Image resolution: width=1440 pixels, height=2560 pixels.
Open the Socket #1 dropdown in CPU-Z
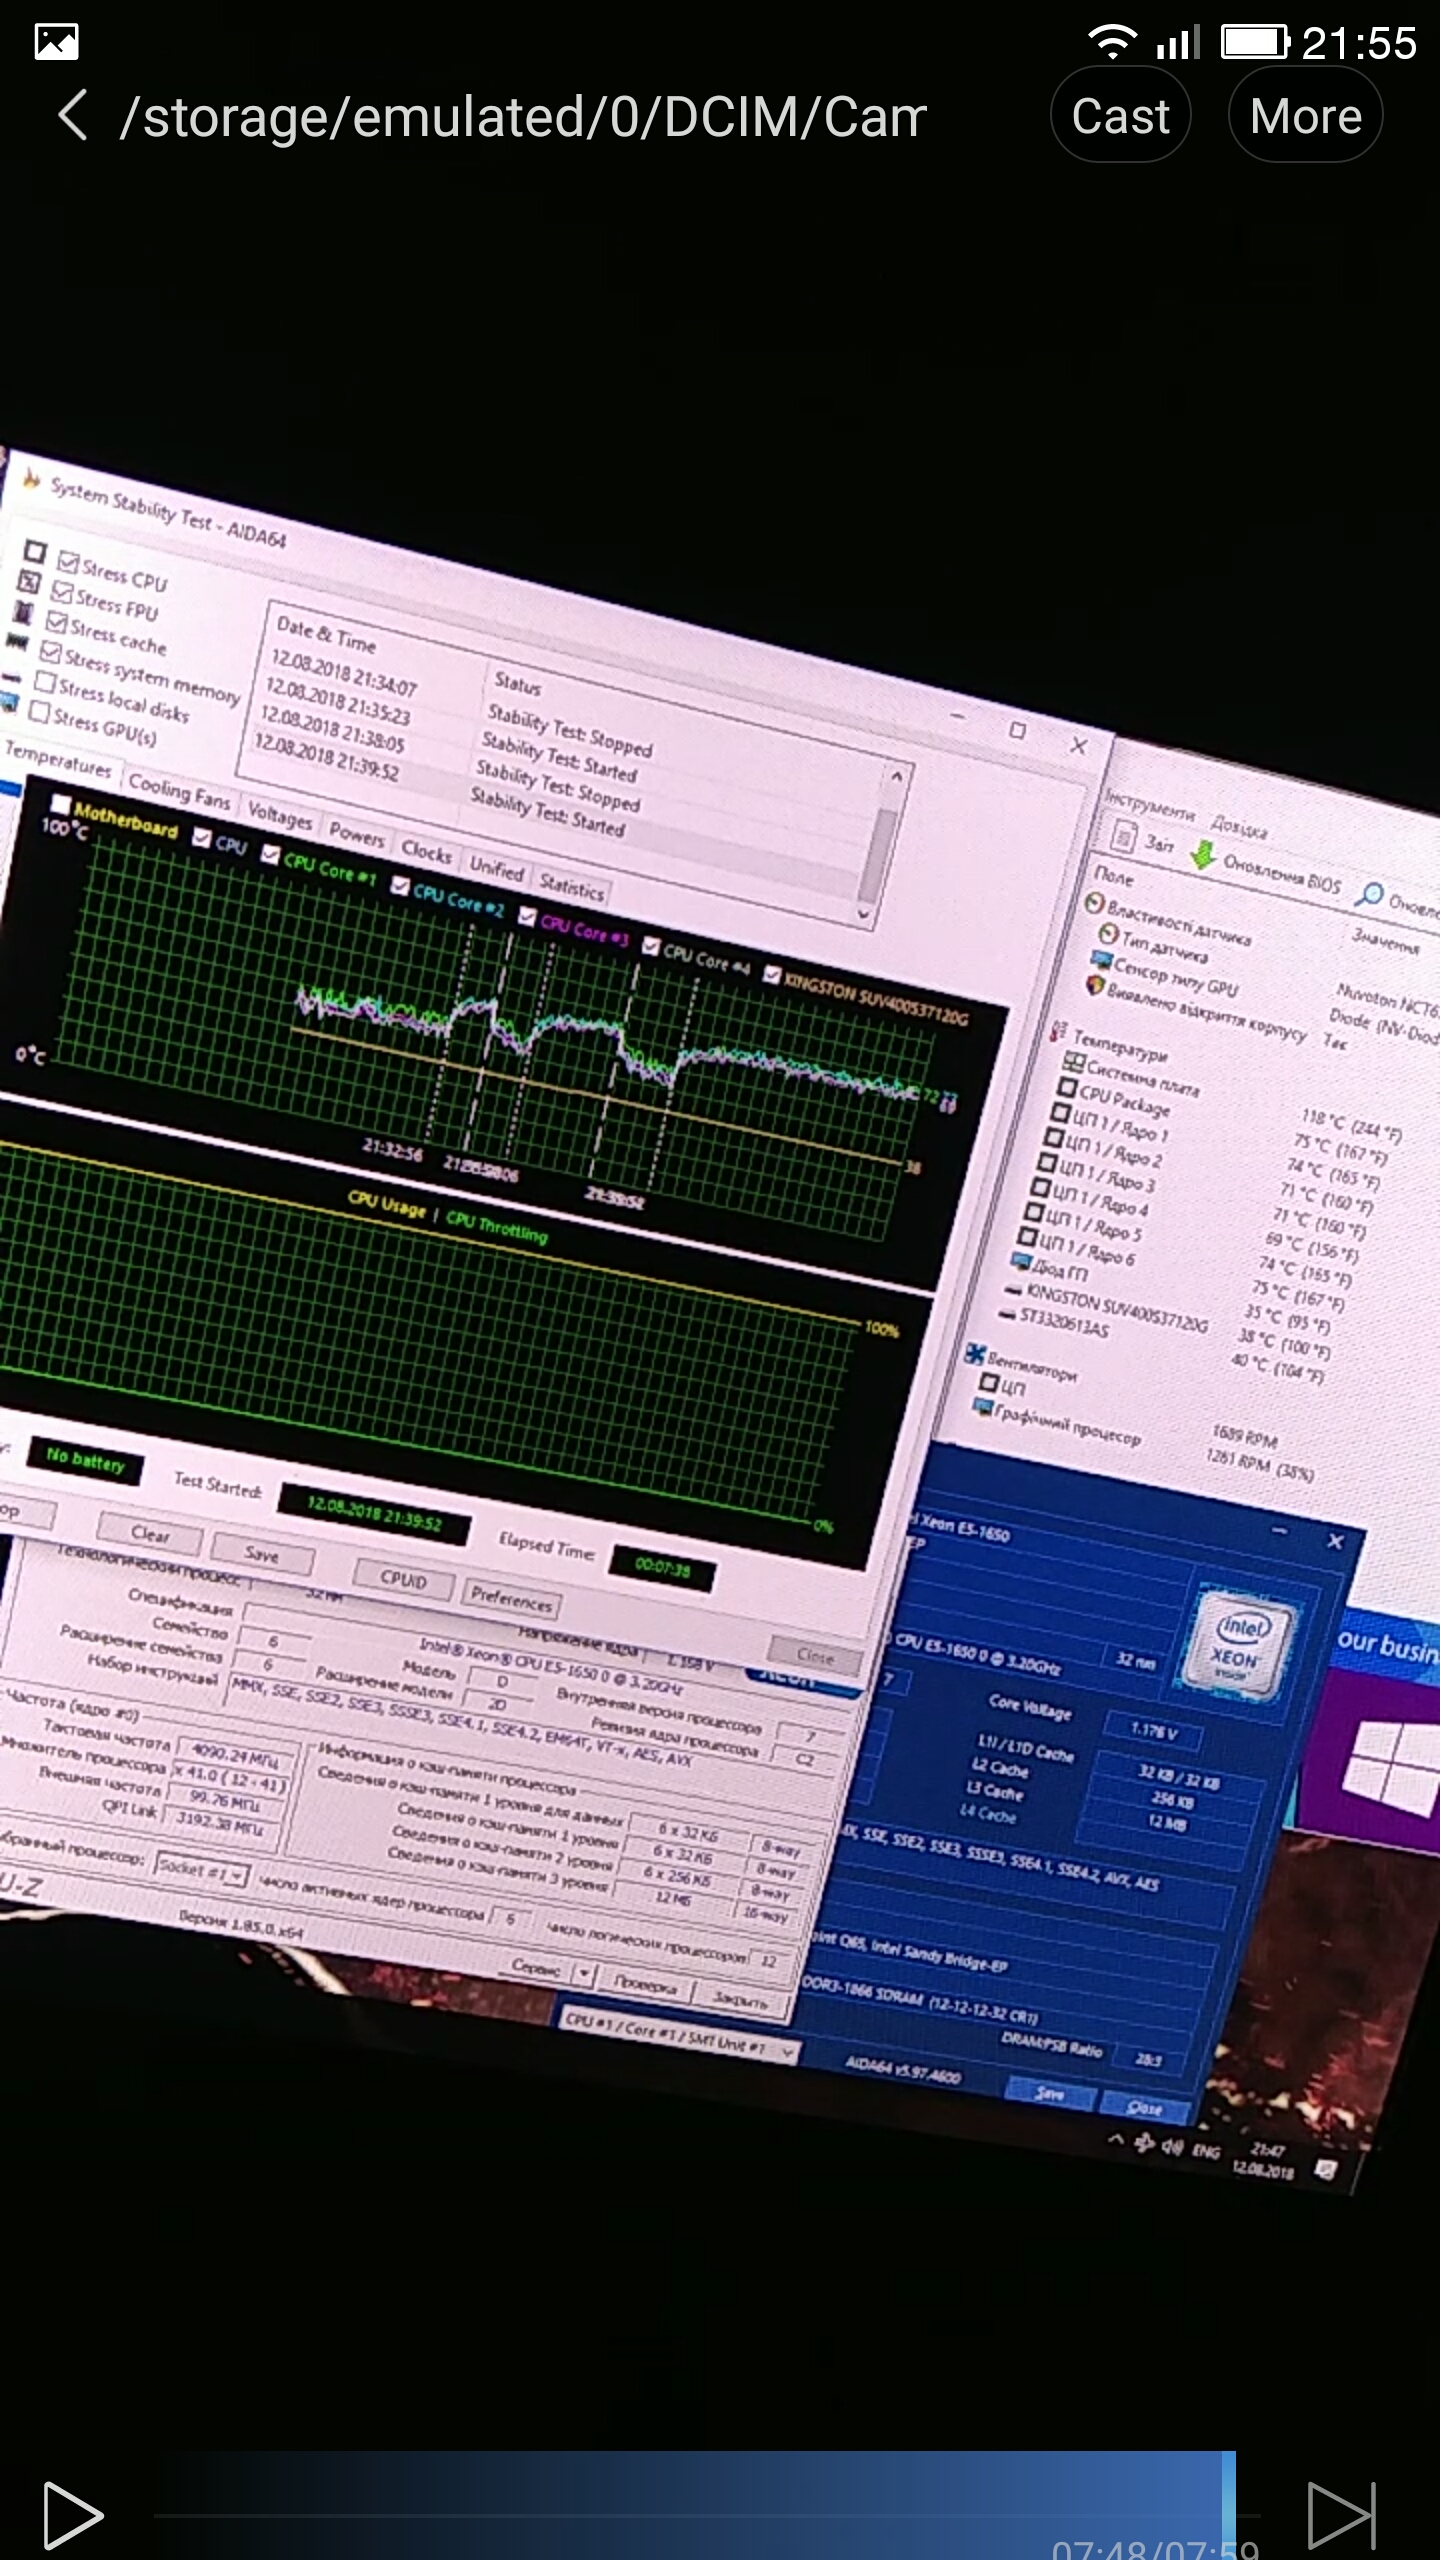click(200, 1870)
